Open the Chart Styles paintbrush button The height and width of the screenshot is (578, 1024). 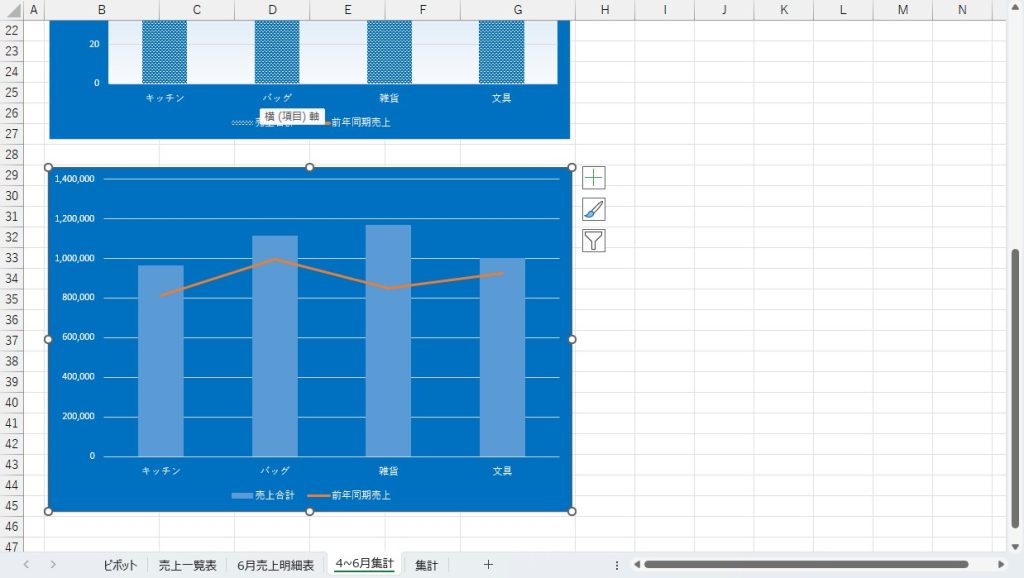tap(594, 210)
